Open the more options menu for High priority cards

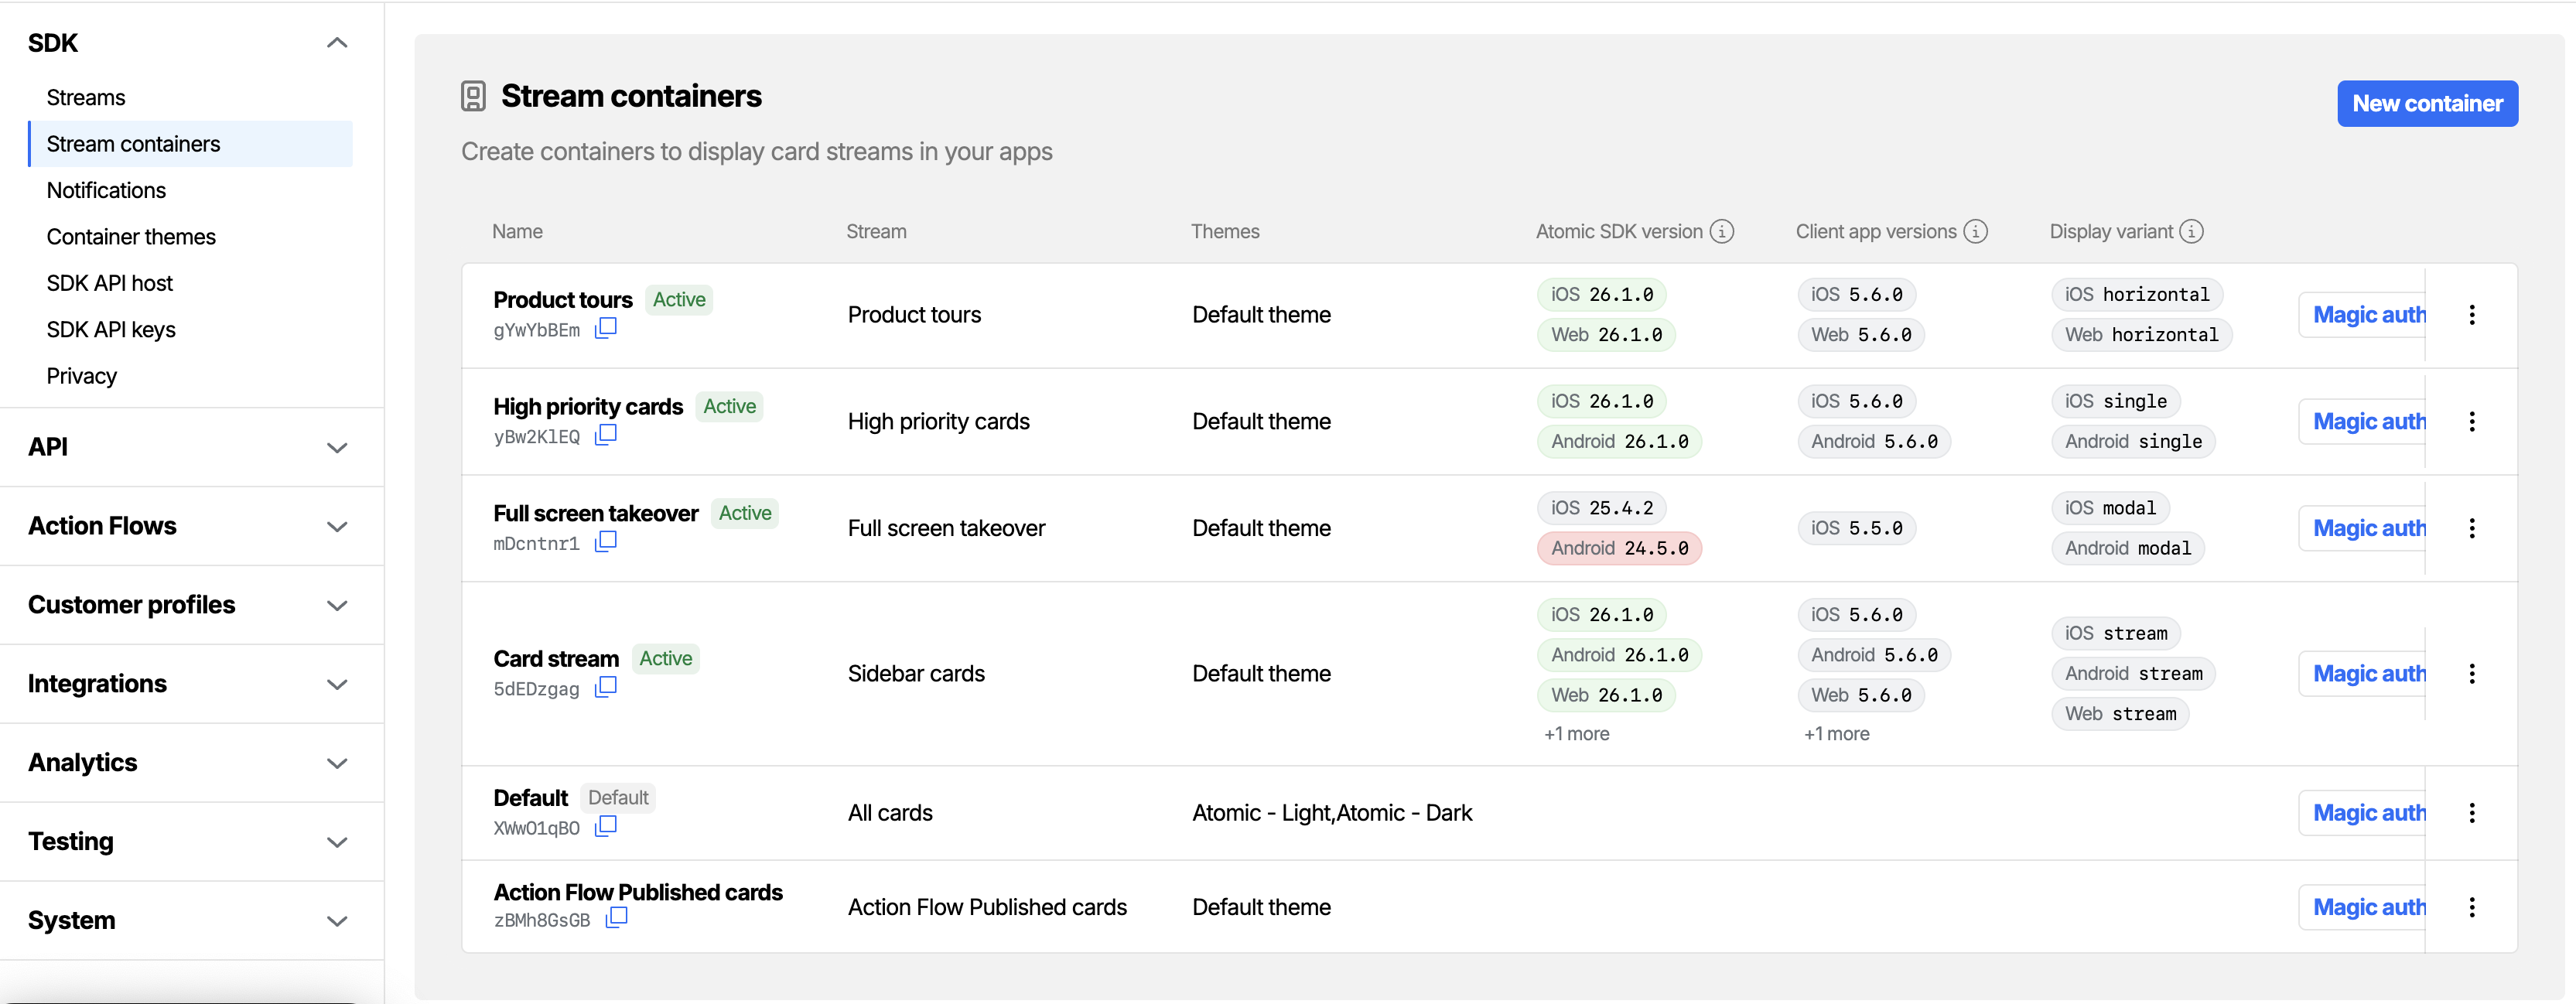2472,422
